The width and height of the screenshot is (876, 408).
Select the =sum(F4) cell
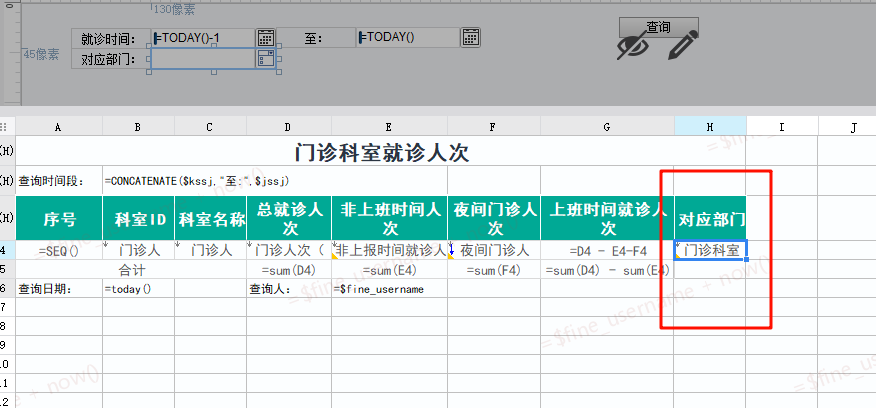tap(494, 270)
